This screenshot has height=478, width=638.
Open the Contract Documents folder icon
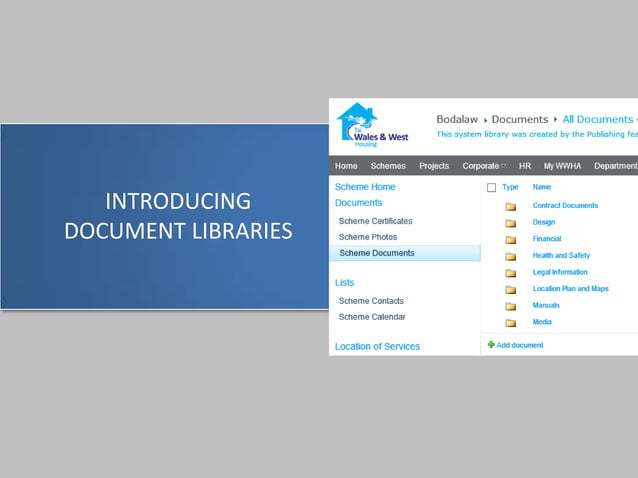(x=511, y=207)
